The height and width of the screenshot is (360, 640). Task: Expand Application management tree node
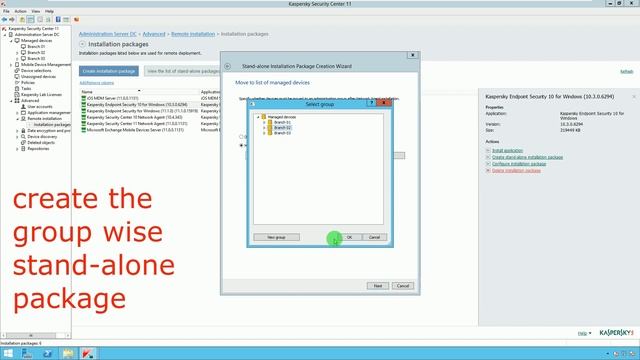[x=17, y=113]
